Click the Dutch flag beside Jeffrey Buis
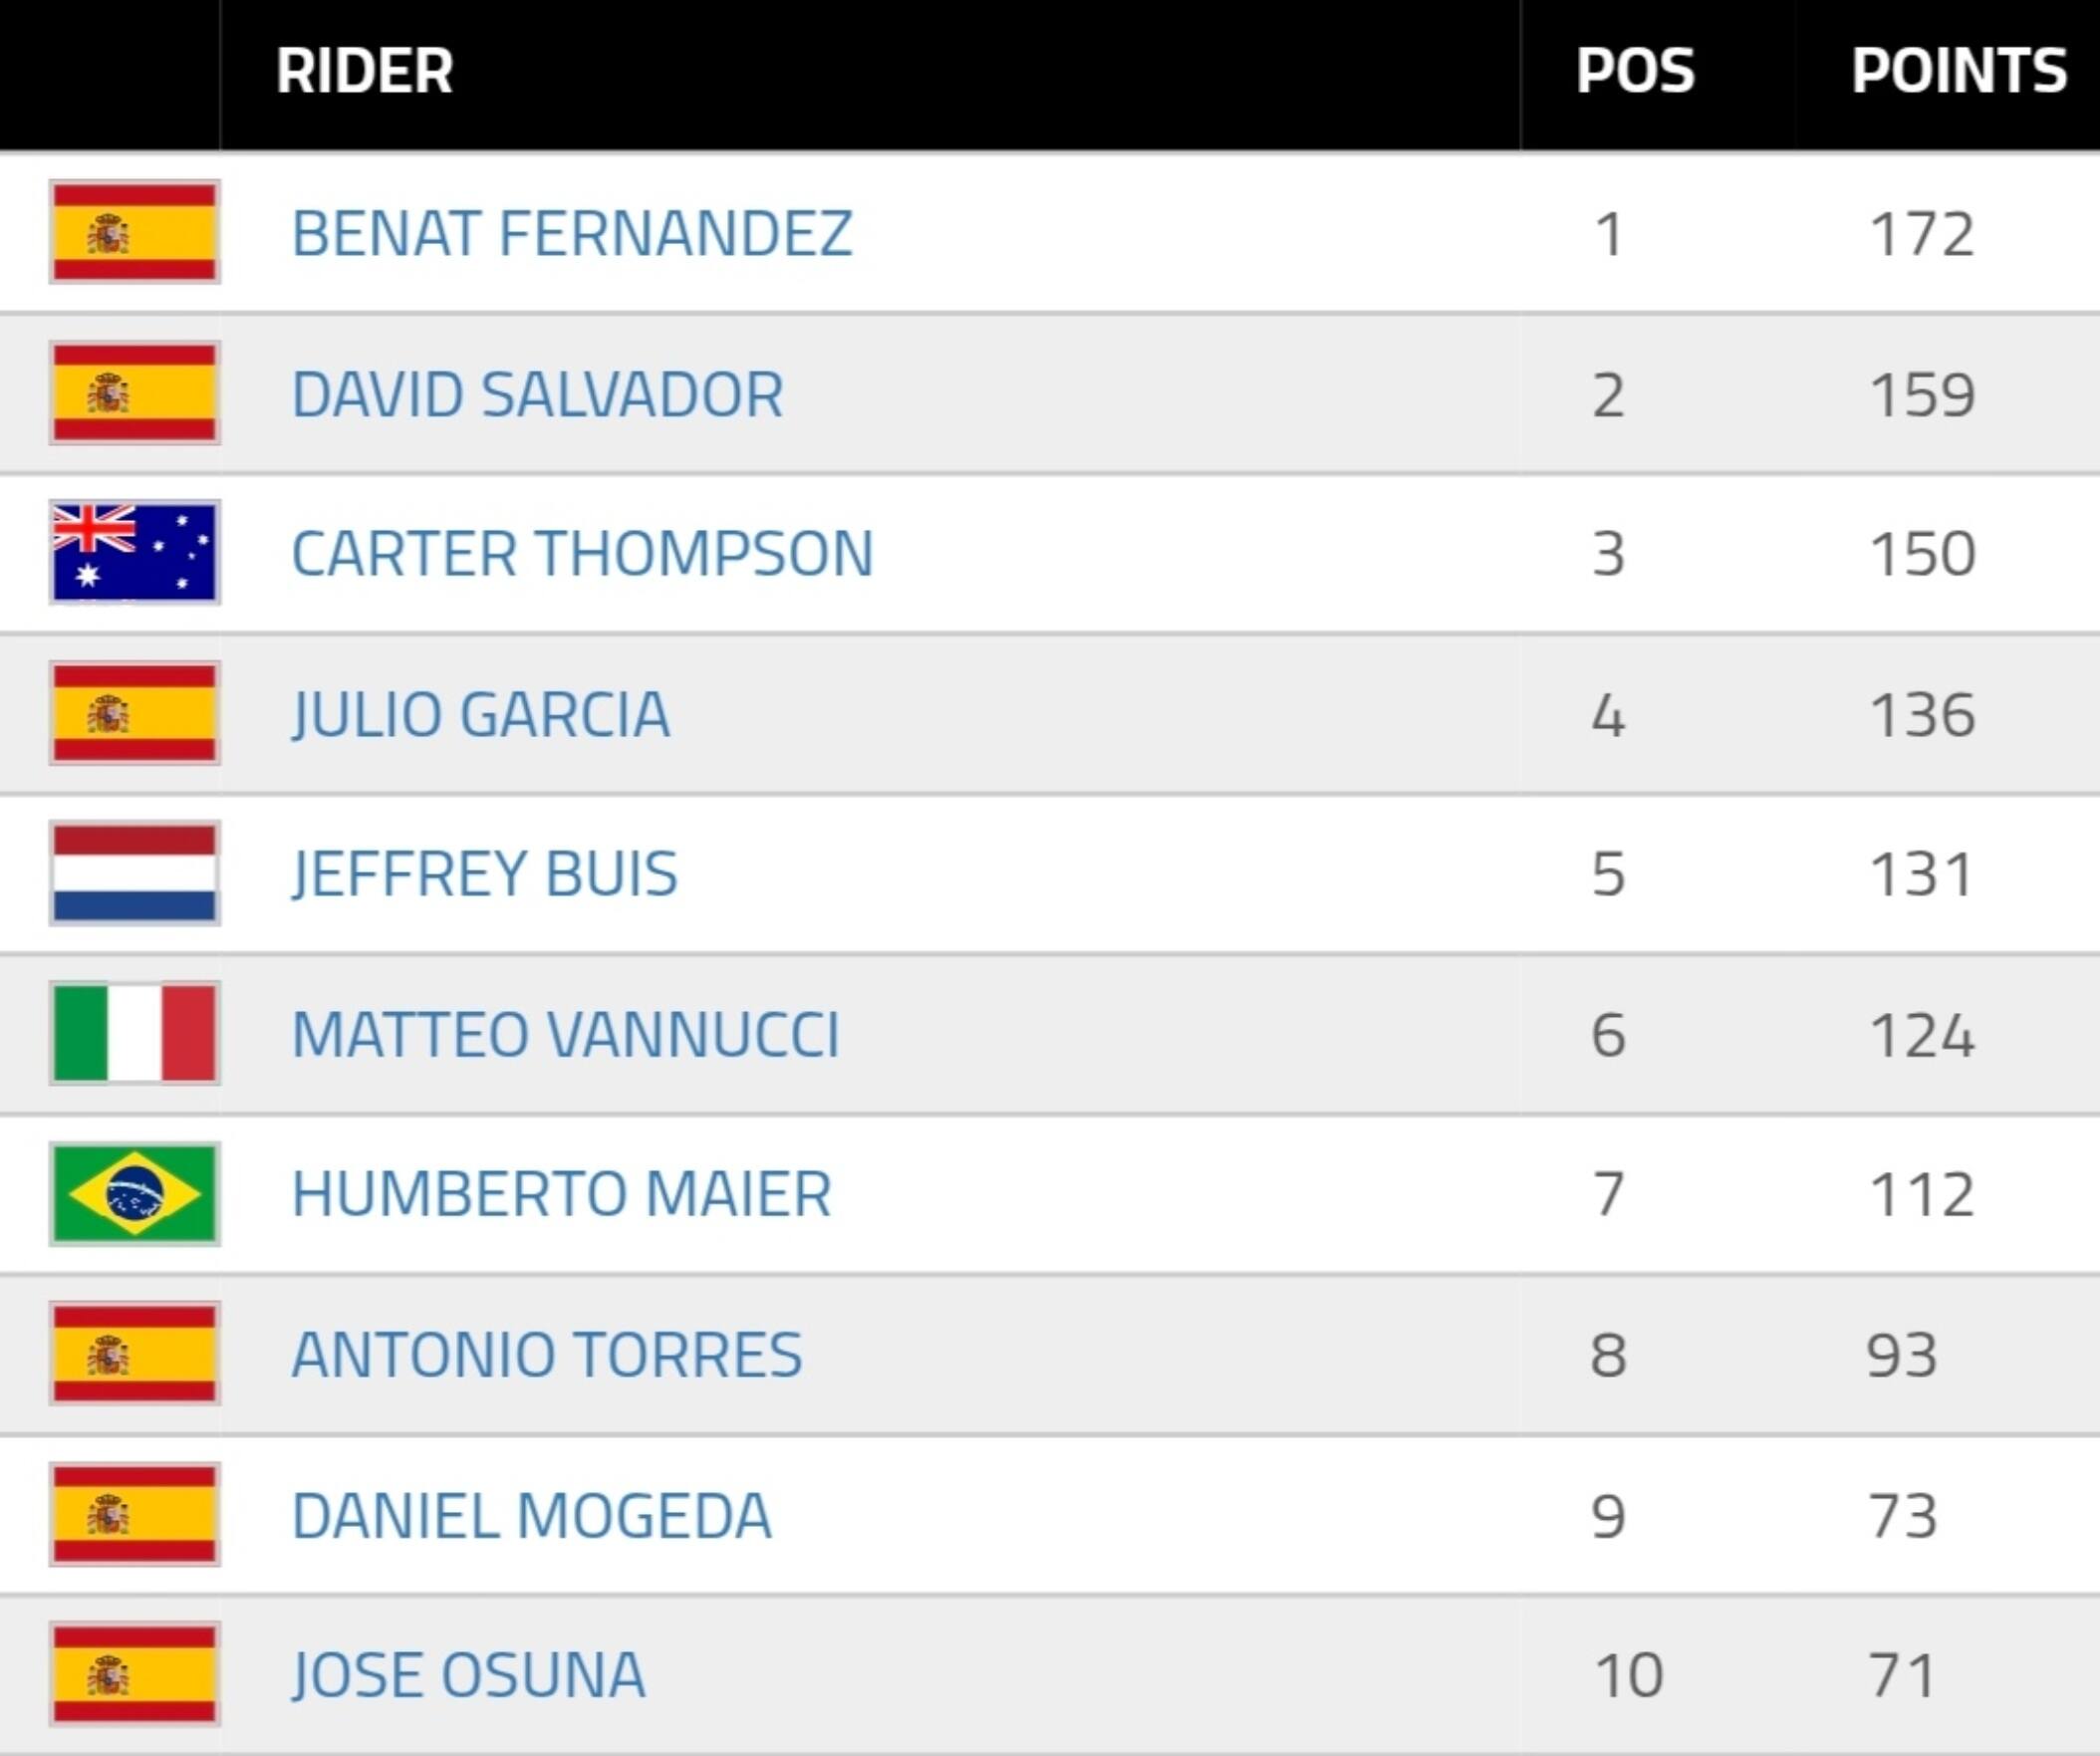This screenshot has height=1756, width=2100. 135,872
